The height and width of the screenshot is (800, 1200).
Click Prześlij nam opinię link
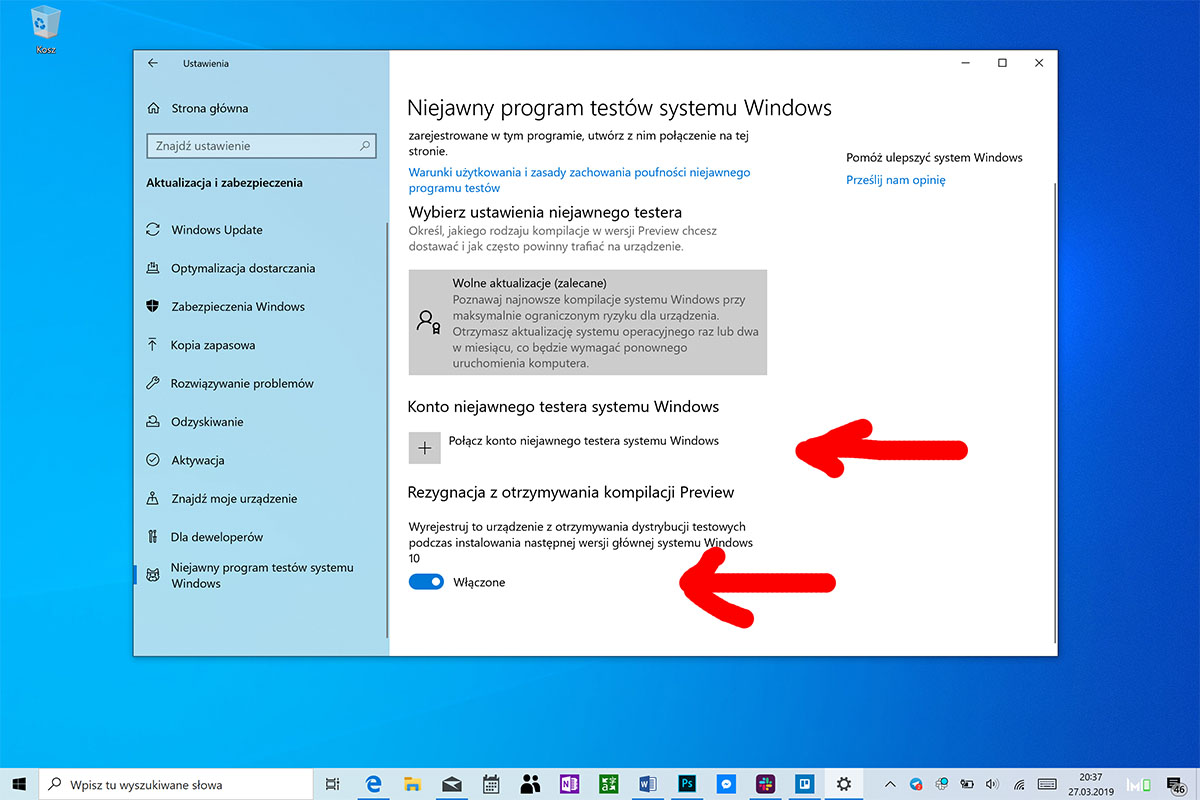895,180
